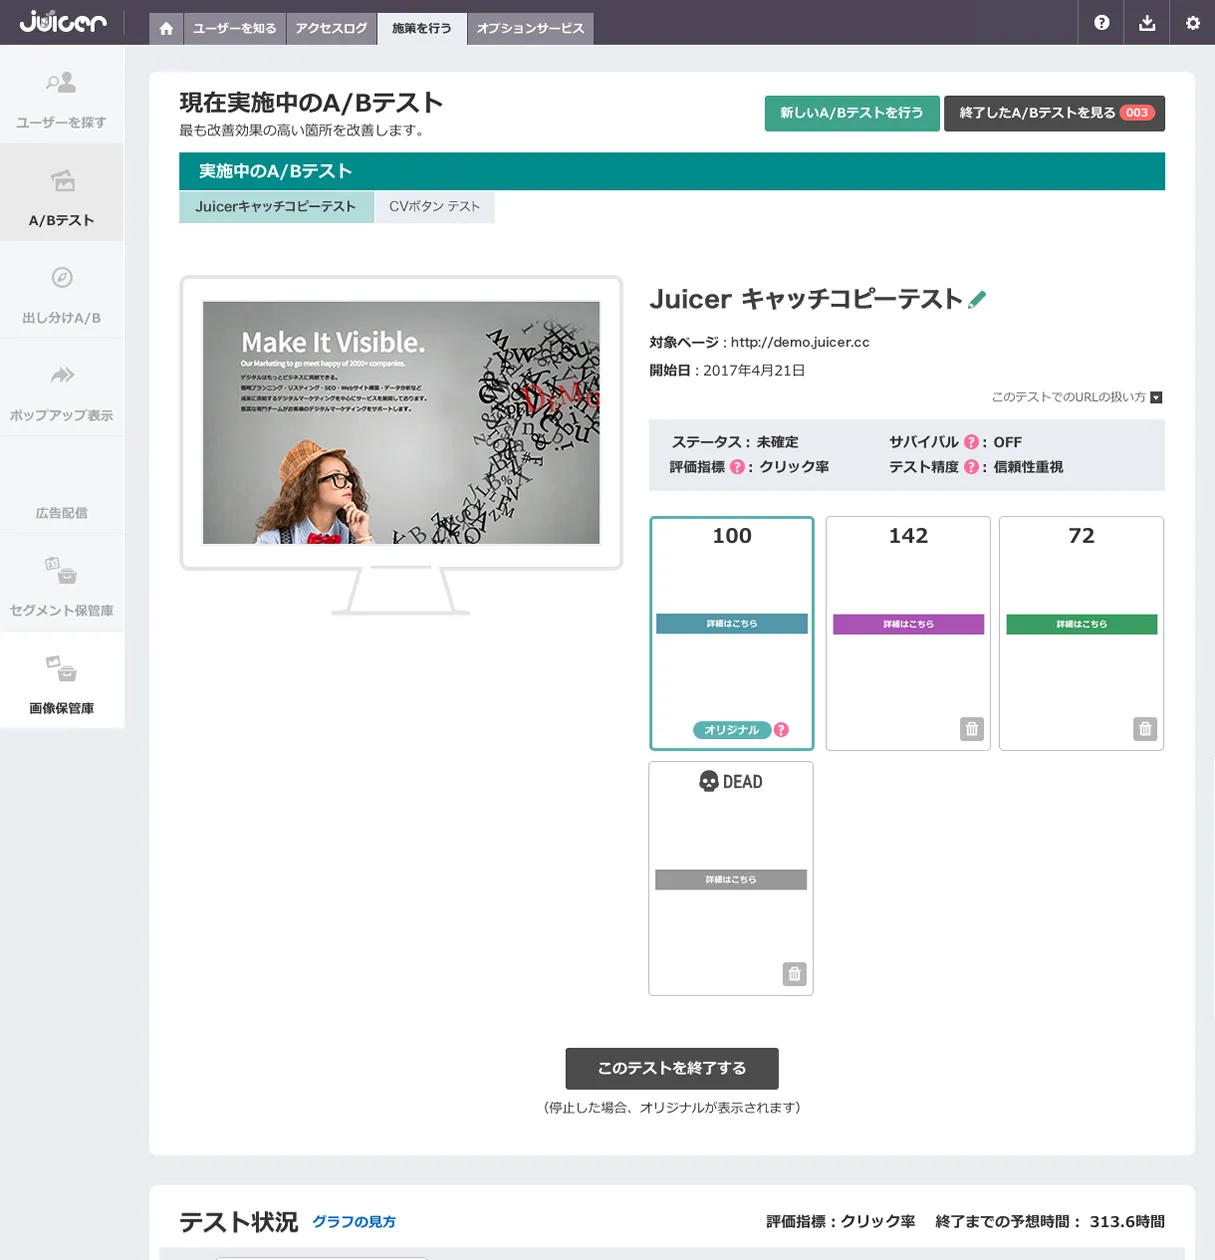Click the home icon in top navigation

[x=166, y=29]
